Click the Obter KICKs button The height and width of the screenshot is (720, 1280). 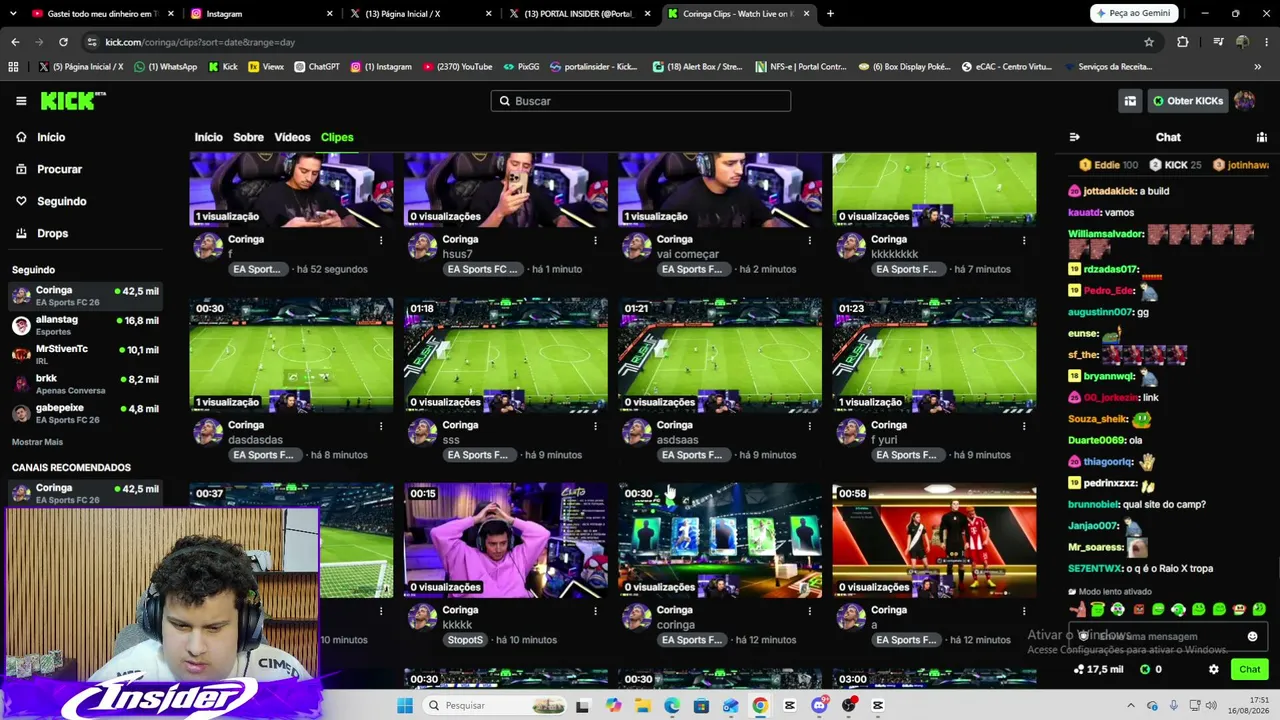pyautogui.click(x=1187, y=101)
